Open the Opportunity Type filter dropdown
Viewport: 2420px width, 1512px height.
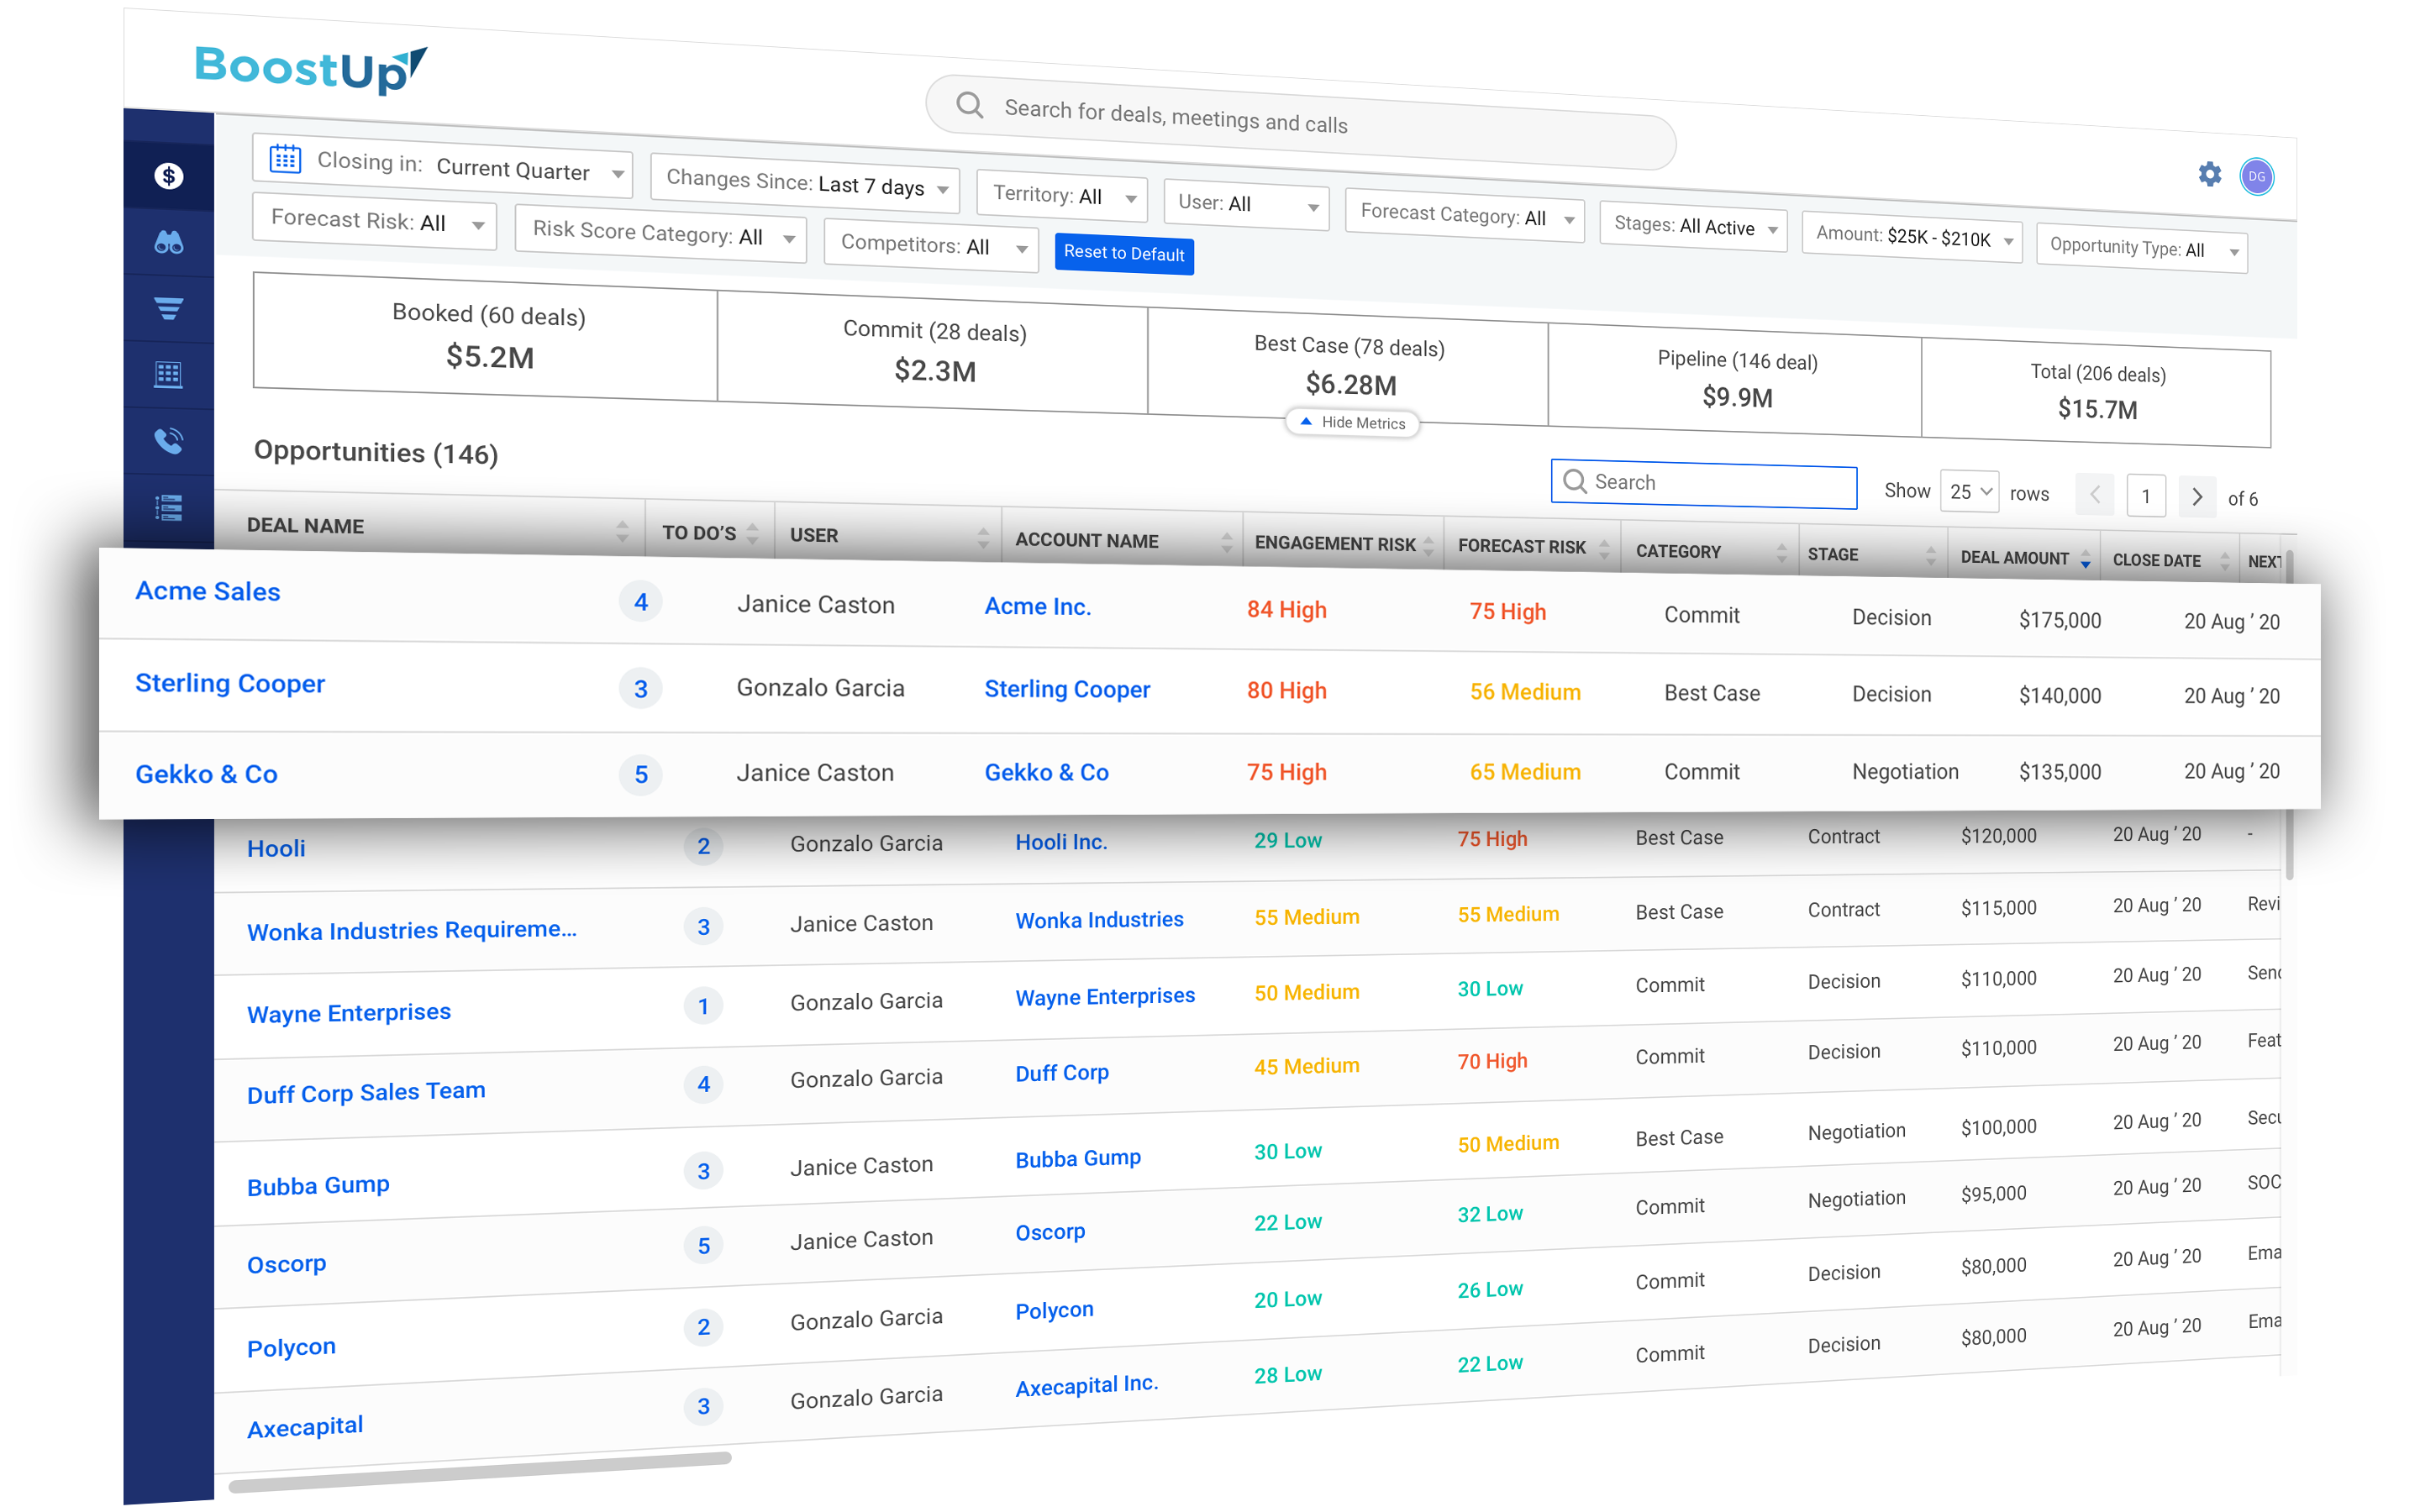click(x=2142, y=249)
